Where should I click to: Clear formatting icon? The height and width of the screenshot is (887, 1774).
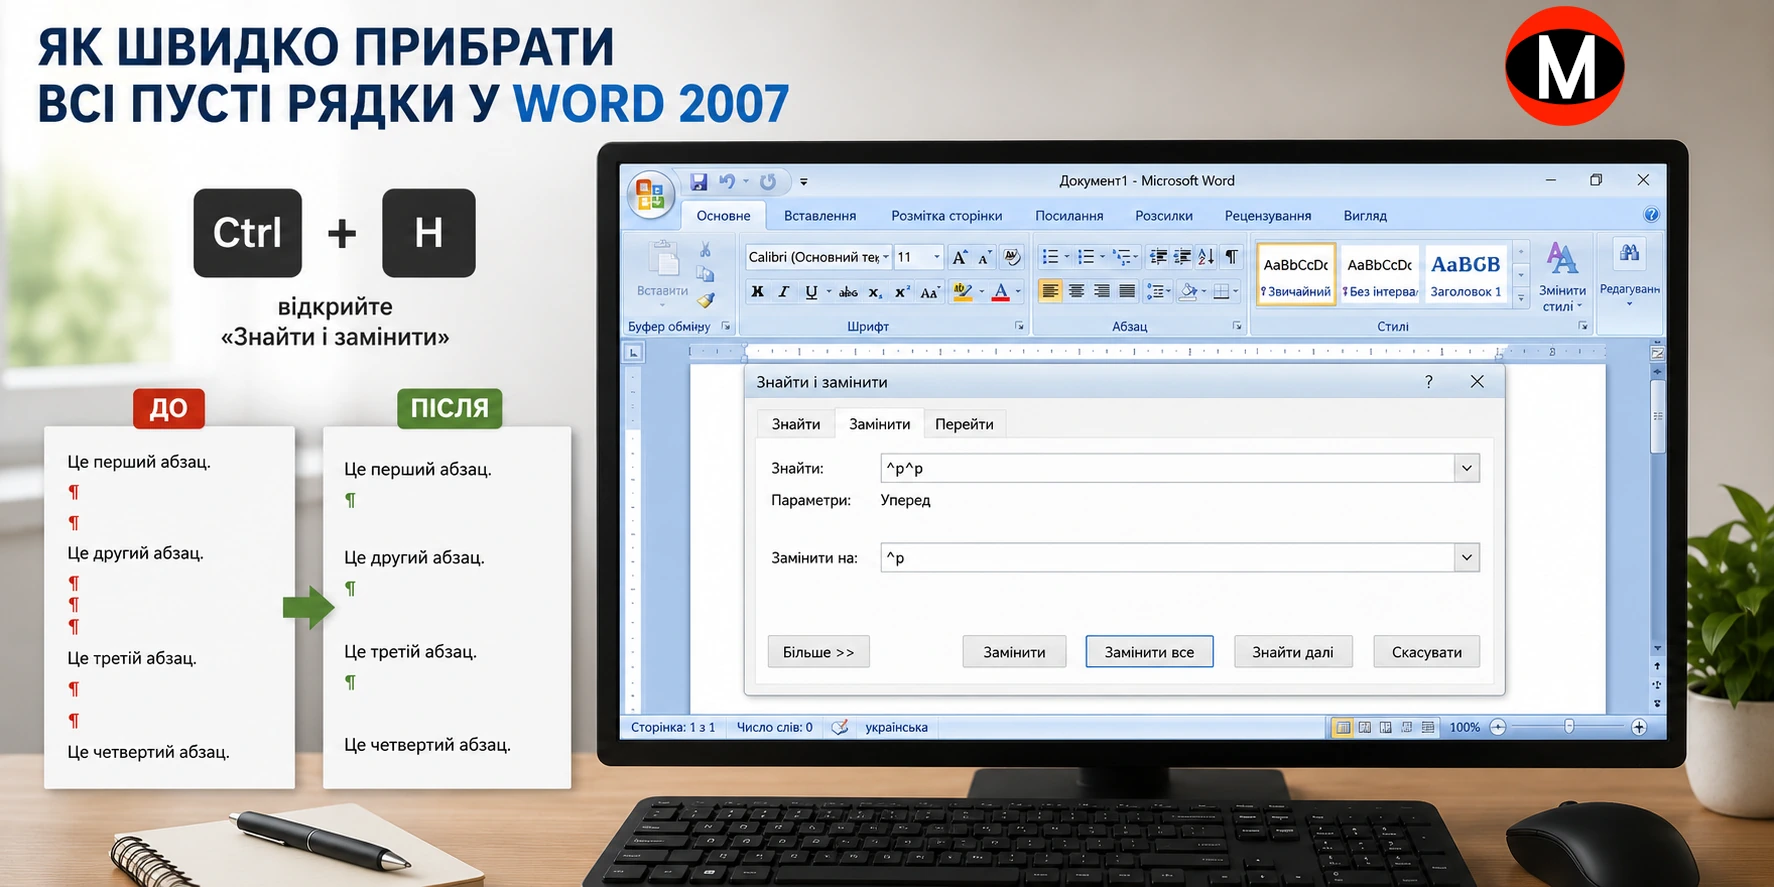click(x=1012, y=257)
